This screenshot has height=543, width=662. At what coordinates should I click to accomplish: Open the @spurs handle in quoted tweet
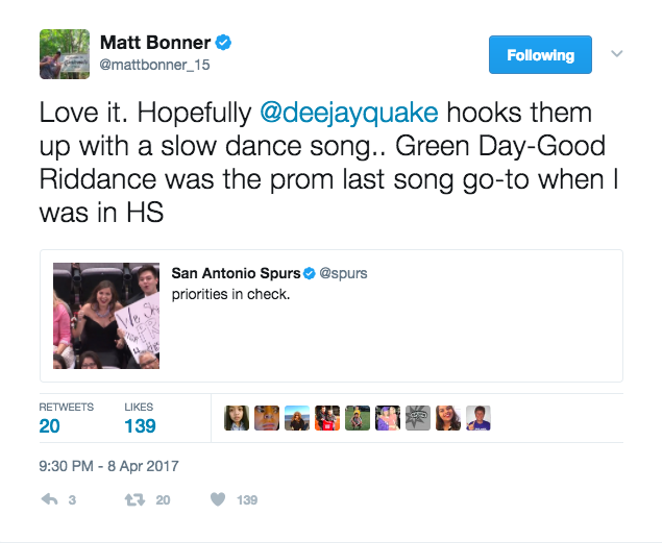tap(343, 274)
